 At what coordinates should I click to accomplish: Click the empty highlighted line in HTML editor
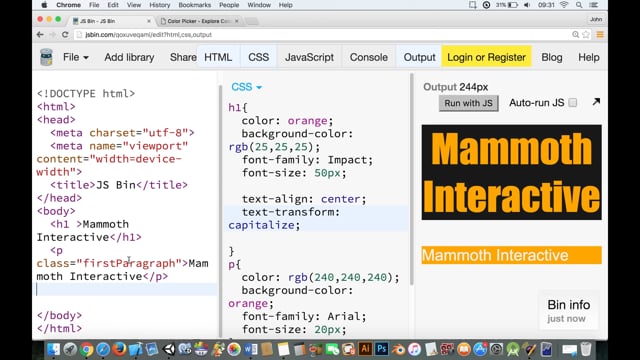tap(126, 289)
